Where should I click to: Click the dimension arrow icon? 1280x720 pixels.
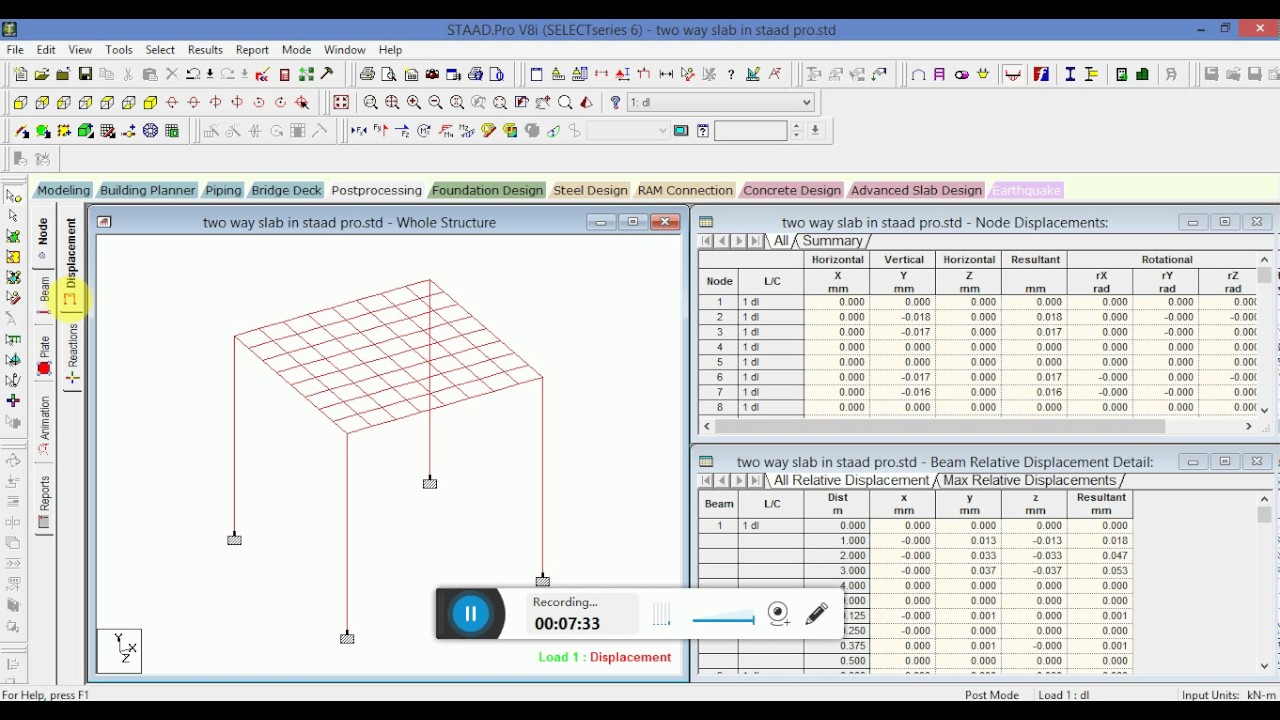coord(667,74)
